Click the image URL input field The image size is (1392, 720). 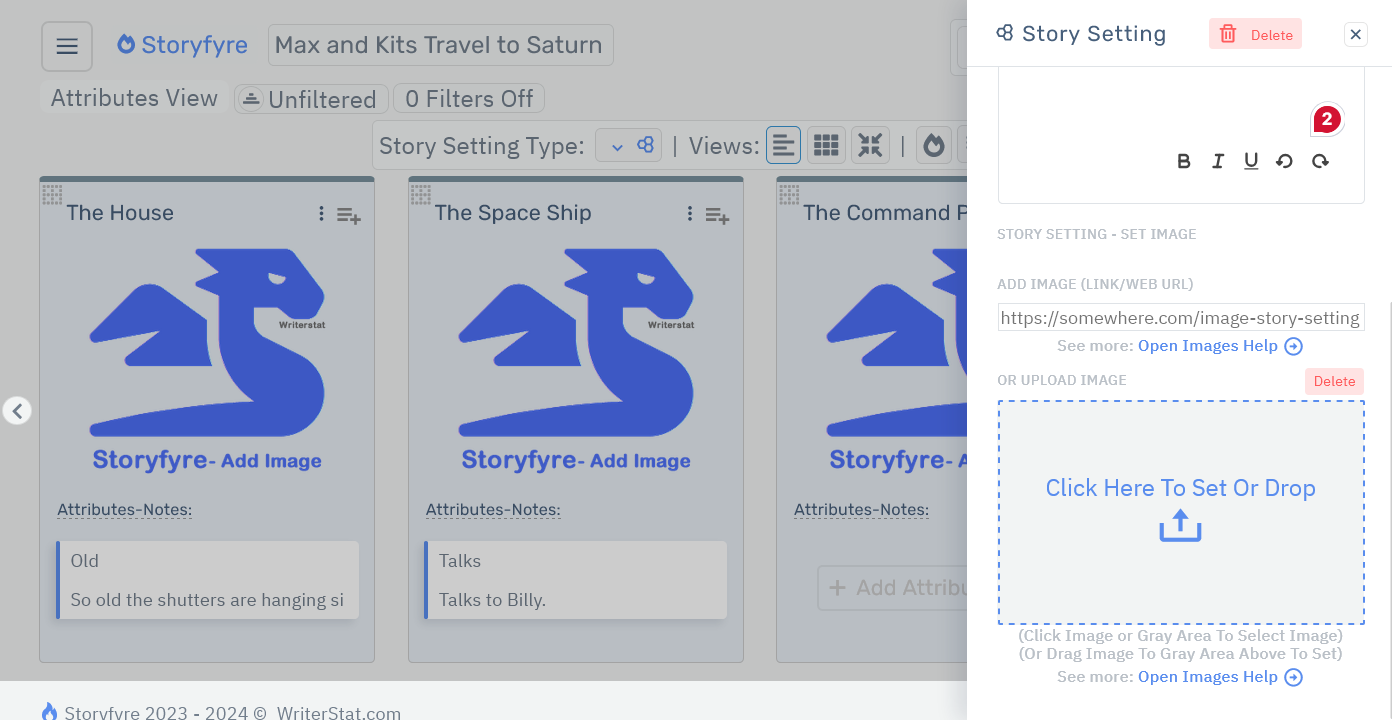point(1180,317)
